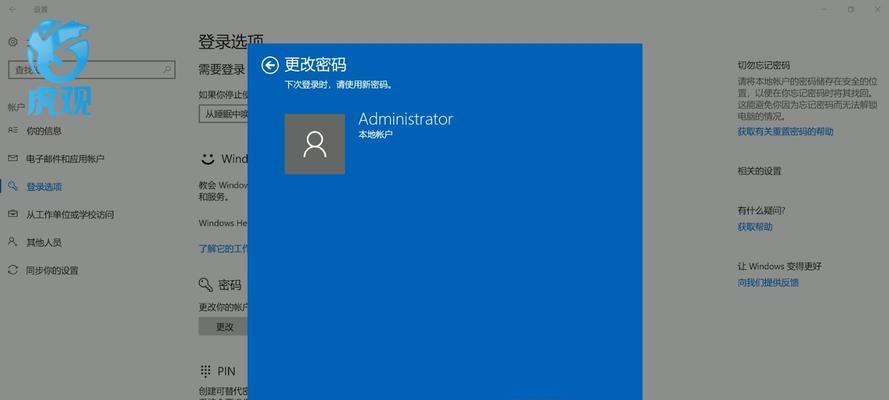Click the briefcase icon for work access
Screen dimensions: 889x400
pos(13,214)
